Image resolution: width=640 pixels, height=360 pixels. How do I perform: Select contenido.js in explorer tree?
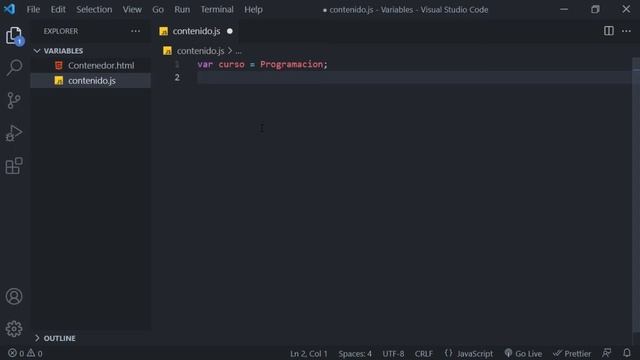pyautogui.click(x=91, y=80)
